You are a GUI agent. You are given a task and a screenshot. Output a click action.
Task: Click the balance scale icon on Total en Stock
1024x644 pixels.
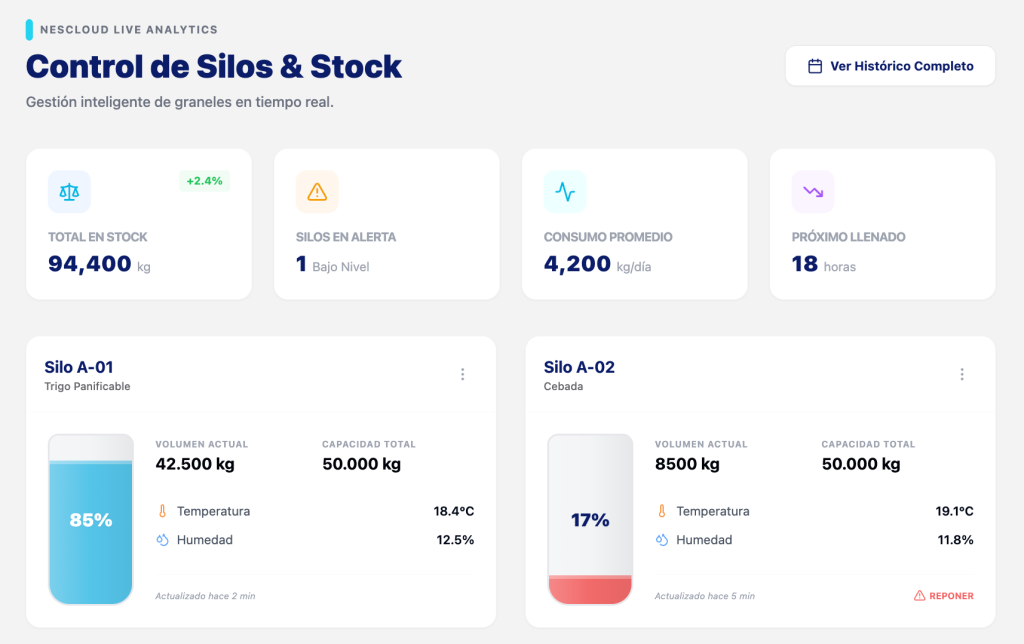coord(68,191)
